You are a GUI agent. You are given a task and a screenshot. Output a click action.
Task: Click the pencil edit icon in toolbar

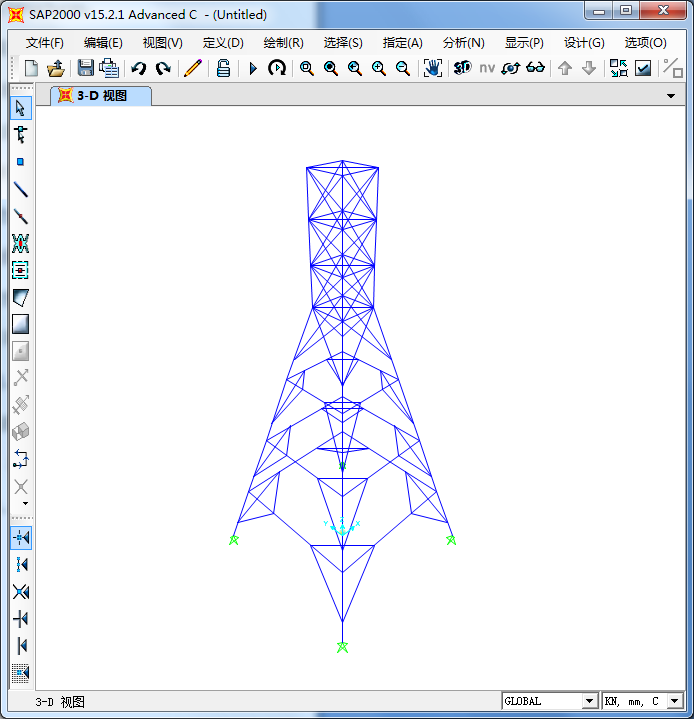[193, 68]
